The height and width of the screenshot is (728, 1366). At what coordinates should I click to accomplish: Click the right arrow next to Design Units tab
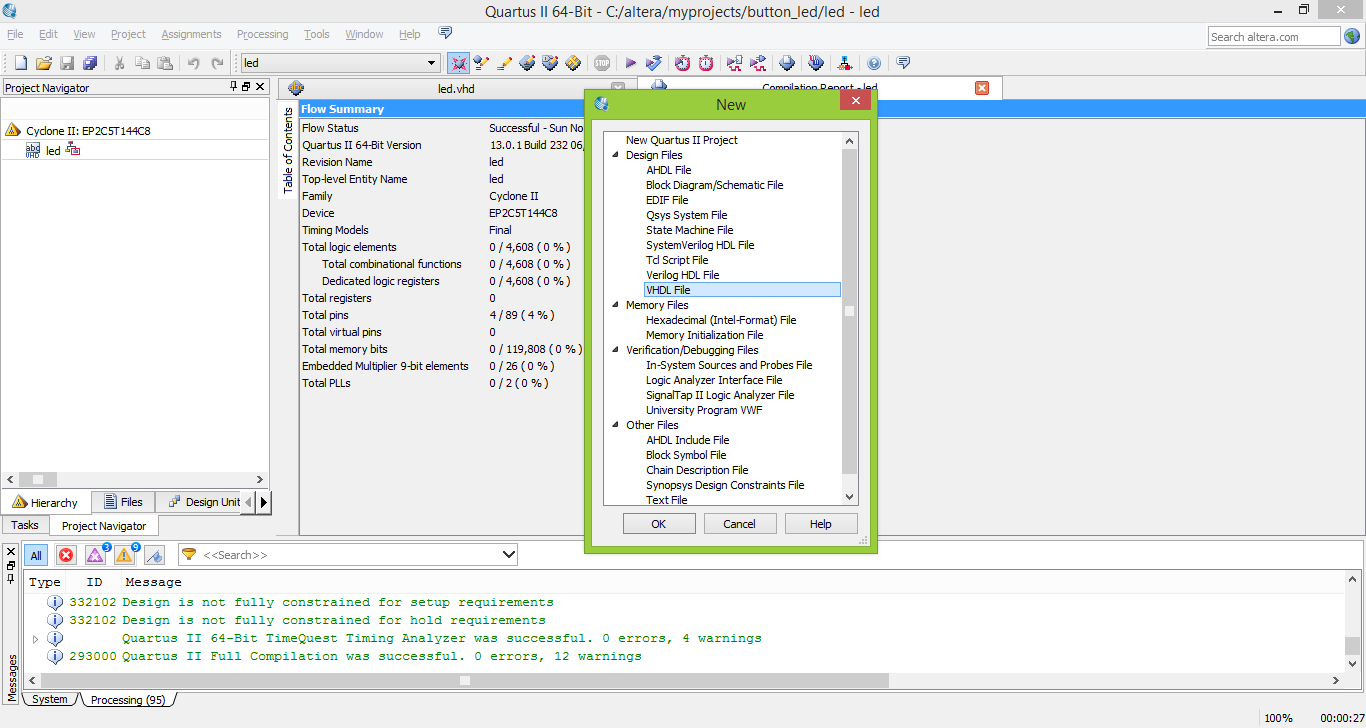point(264,502)
